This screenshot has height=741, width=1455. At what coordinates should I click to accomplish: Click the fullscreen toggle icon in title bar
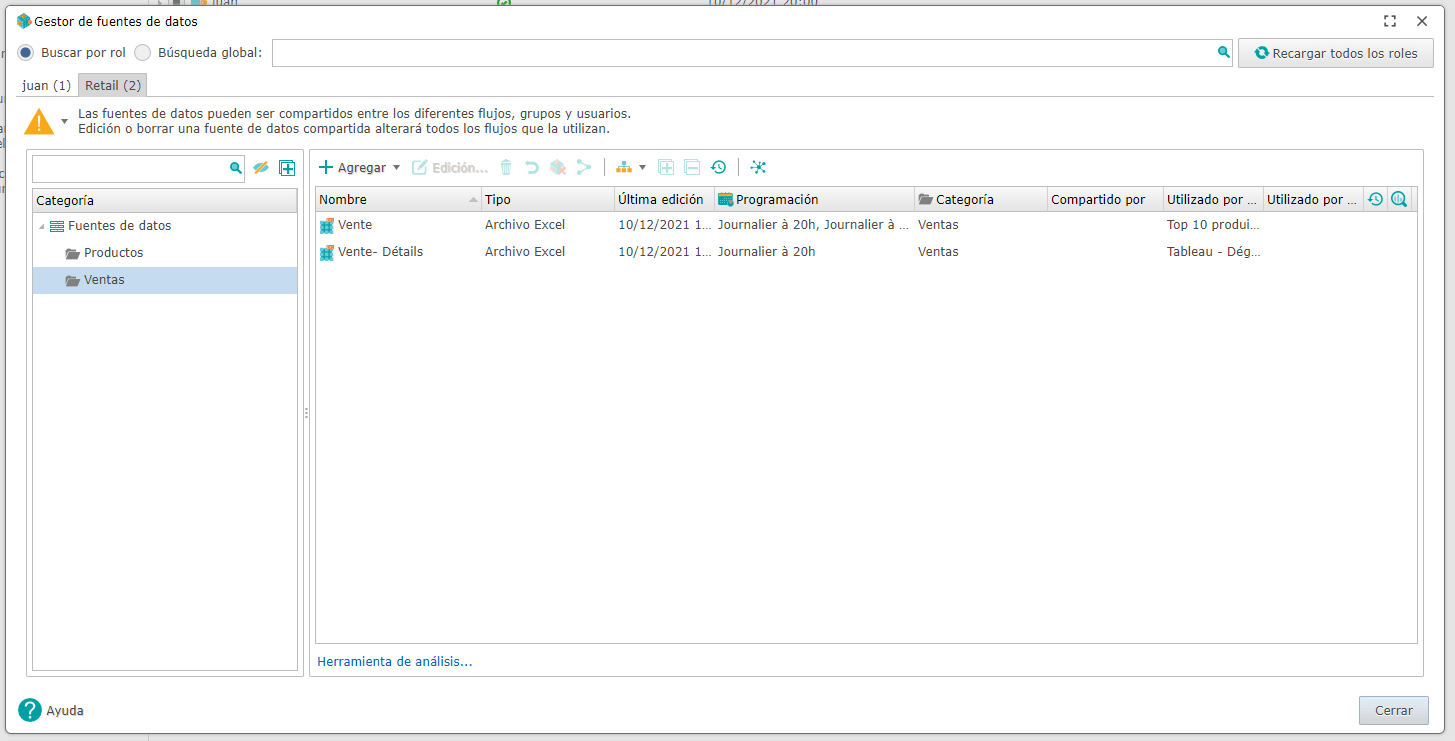point(1390,21)
